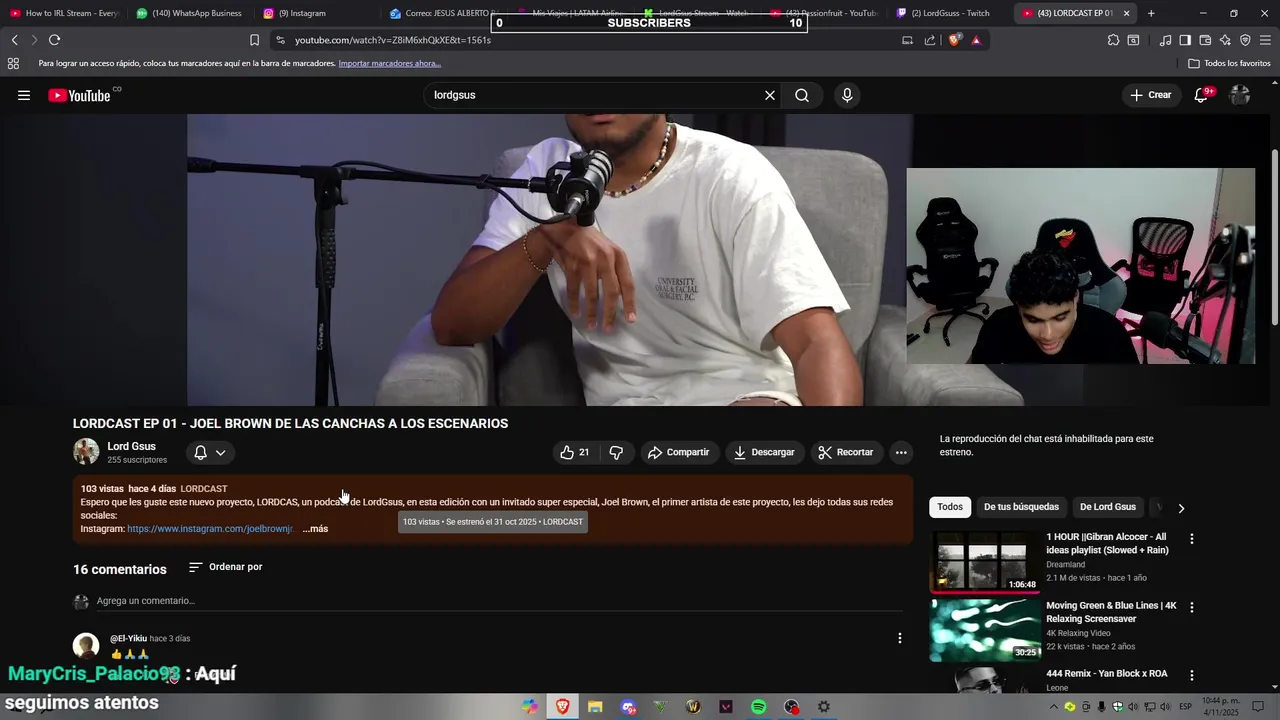Viewport: 1280px width, 720px height.
Task: Open a new browser tab
Action: (1151, 13)
